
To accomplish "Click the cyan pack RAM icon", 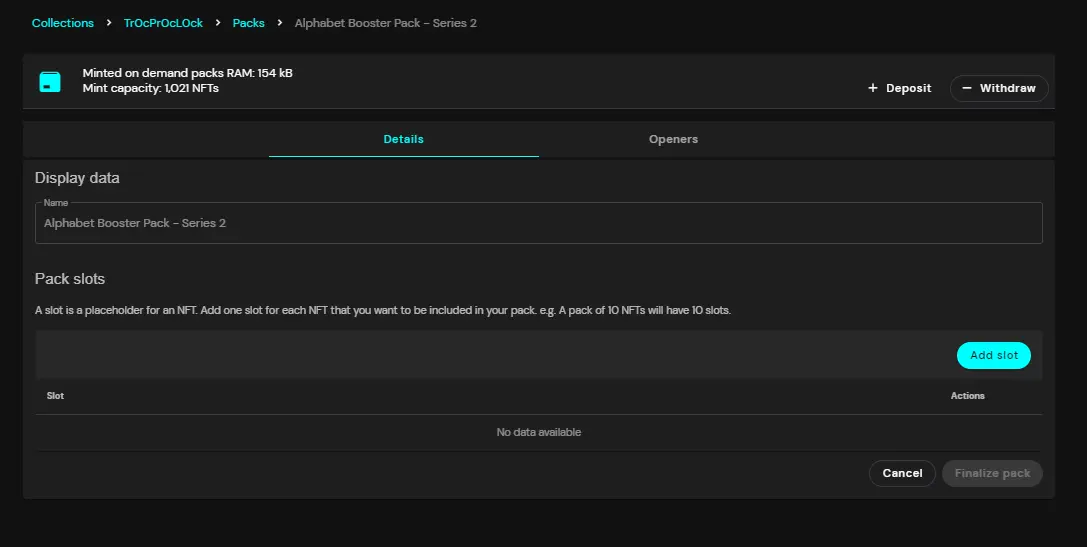I will (50, 82).
